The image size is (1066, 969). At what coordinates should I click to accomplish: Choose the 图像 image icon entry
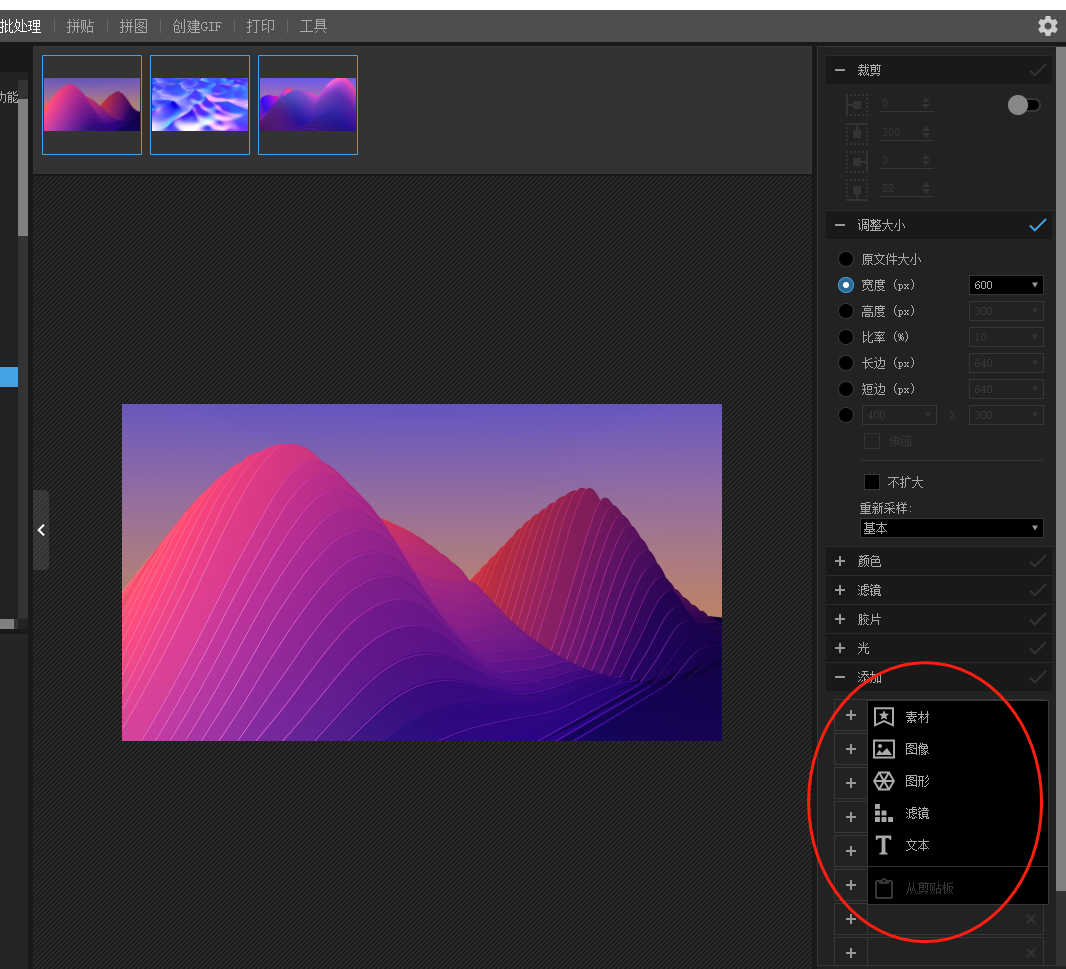[883, 749]
